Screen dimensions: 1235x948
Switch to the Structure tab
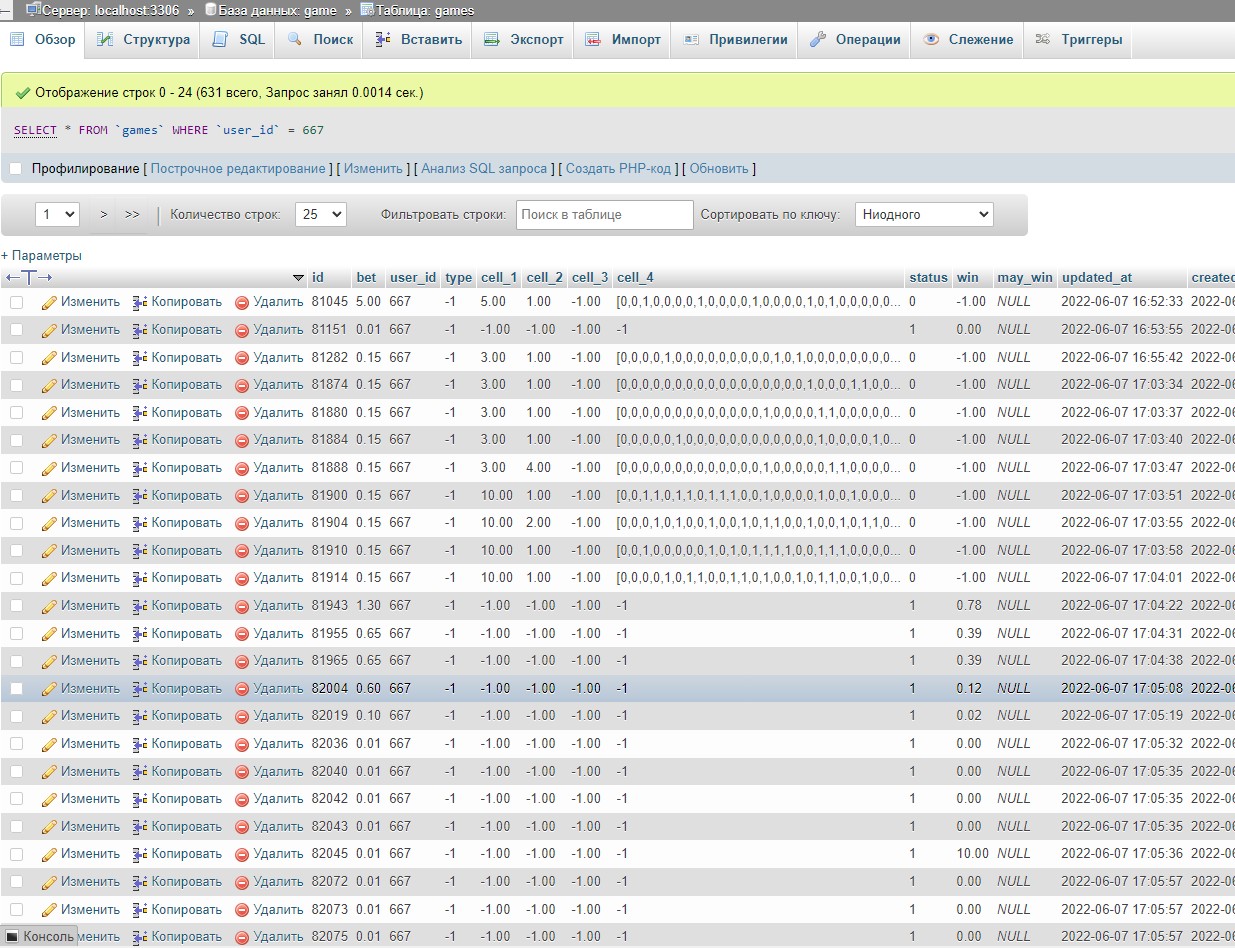(x=144, y=40)
